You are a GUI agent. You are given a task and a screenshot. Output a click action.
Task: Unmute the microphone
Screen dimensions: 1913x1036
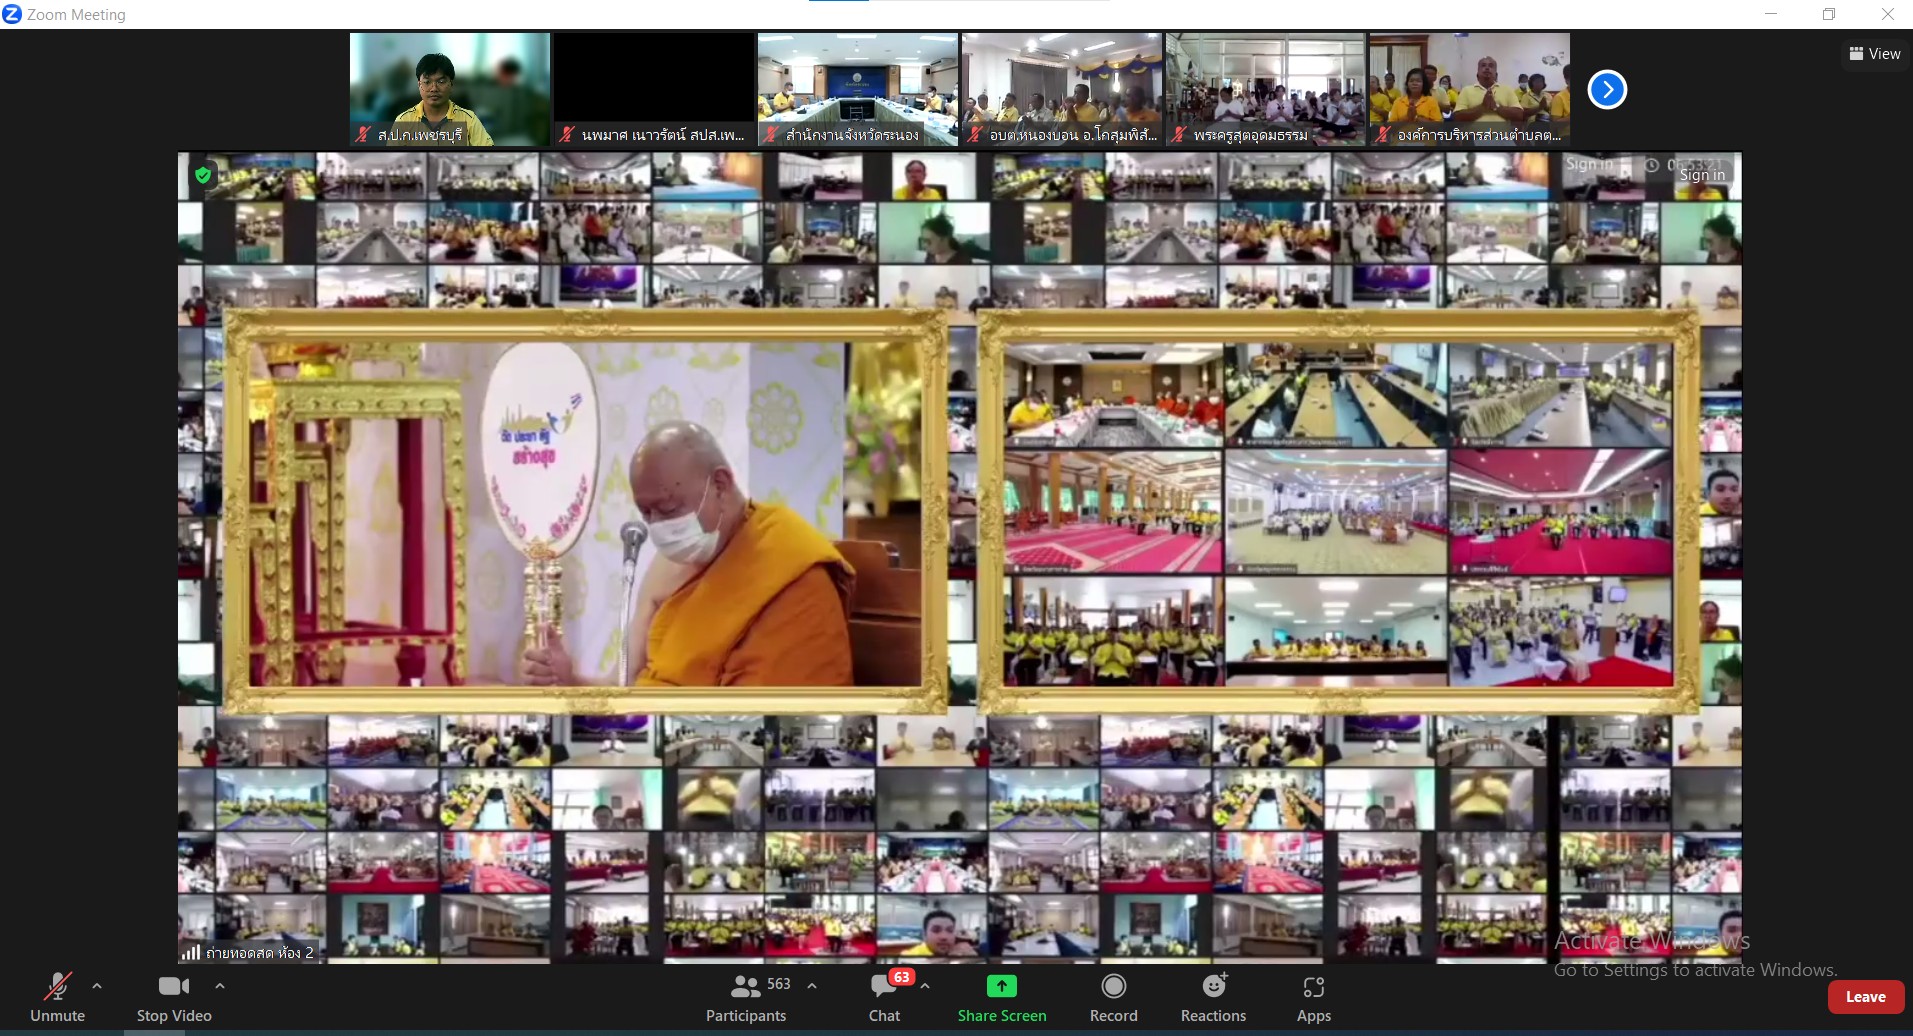pyautogui.click(x=57, y=998)
